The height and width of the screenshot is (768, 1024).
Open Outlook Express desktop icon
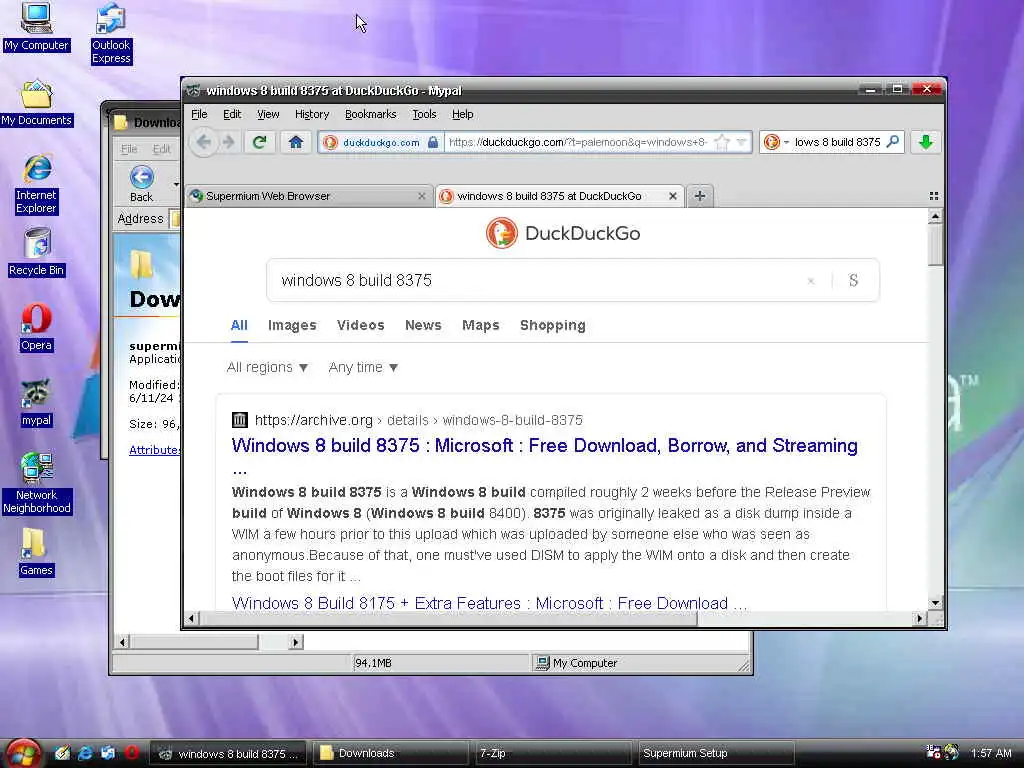(x=111, y=33)
